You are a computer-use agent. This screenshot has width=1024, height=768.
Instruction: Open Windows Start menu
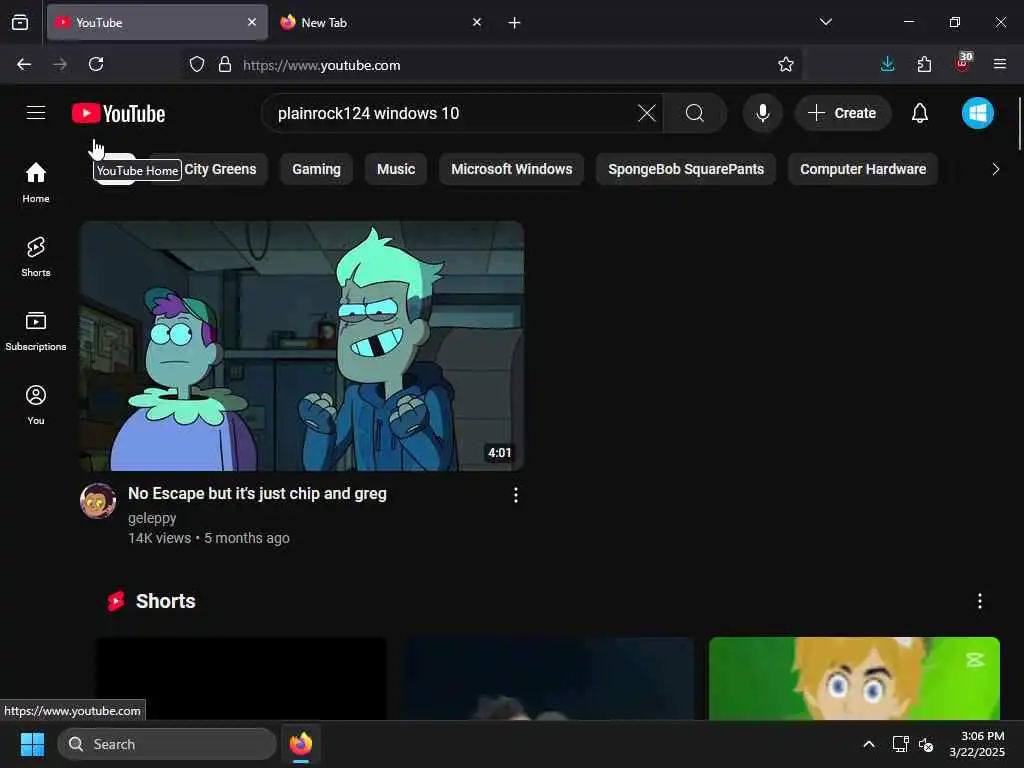[32, 744]
